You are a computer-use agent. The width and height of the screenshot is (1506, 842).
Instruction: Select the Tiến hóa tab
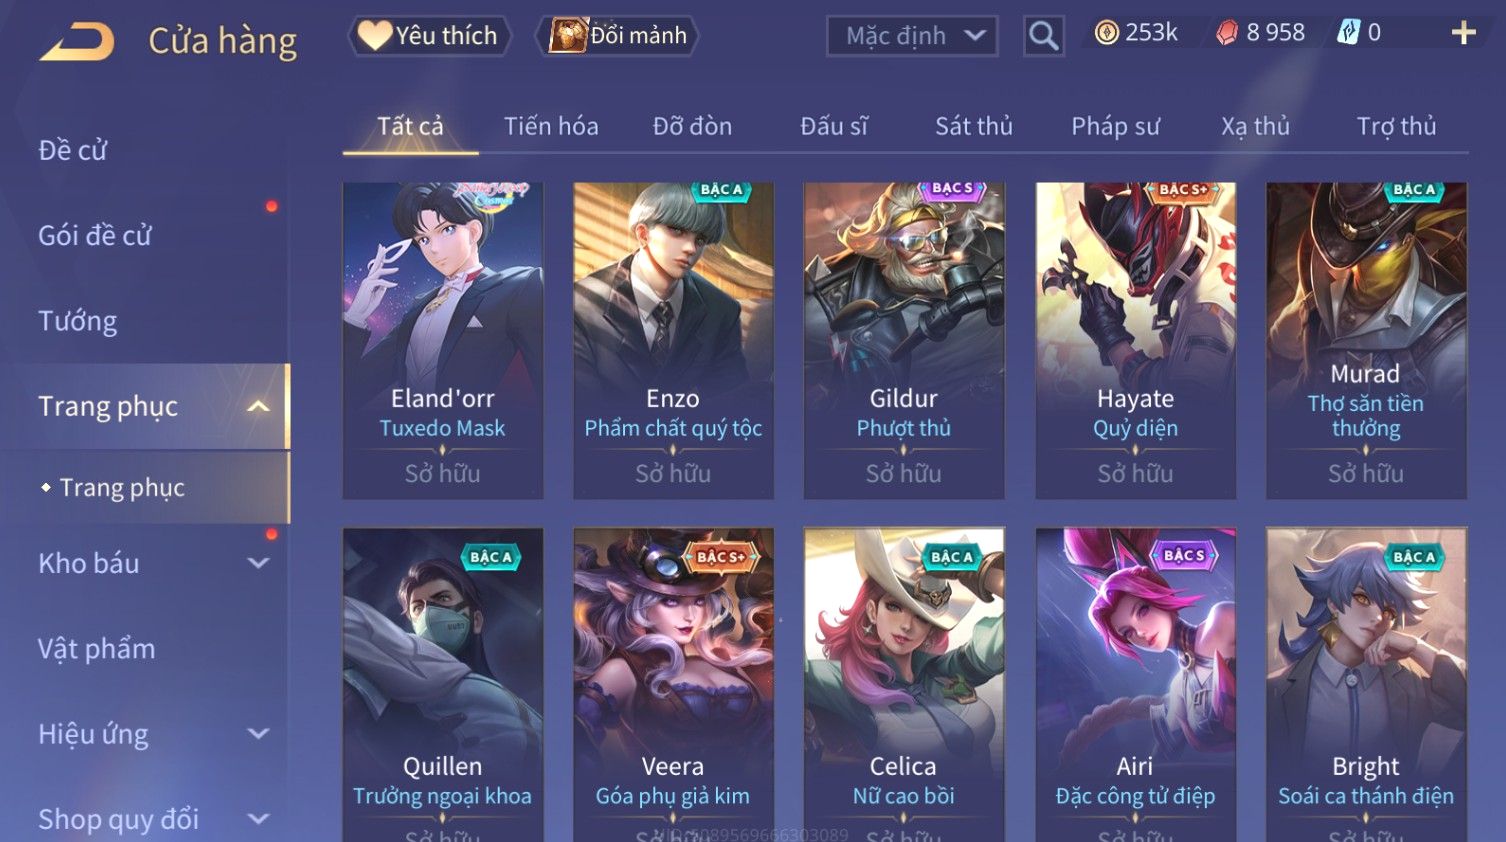pos(551,126)
